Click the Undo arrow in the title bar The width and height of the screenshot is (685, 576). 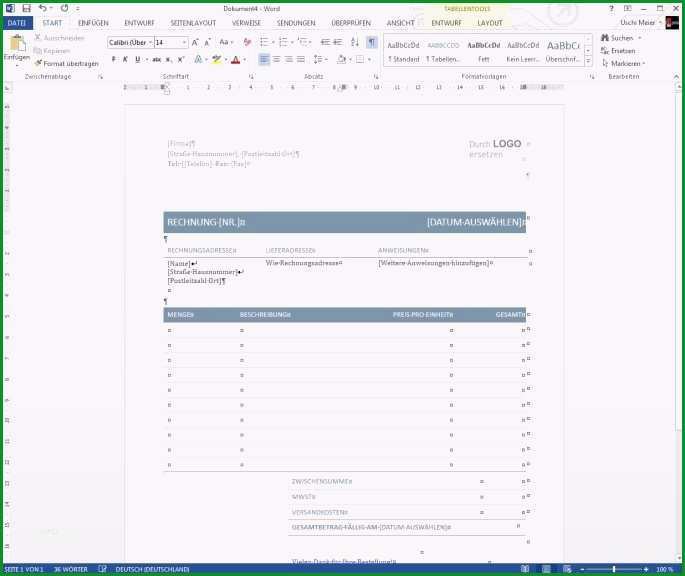tap(42, 8)
